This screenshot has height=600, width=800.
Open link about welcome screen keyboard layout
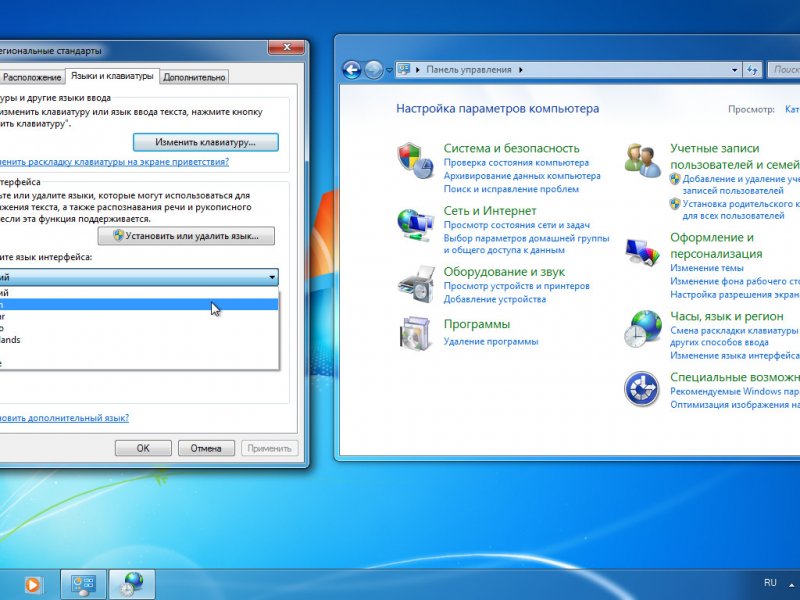(x=114, y=162)
